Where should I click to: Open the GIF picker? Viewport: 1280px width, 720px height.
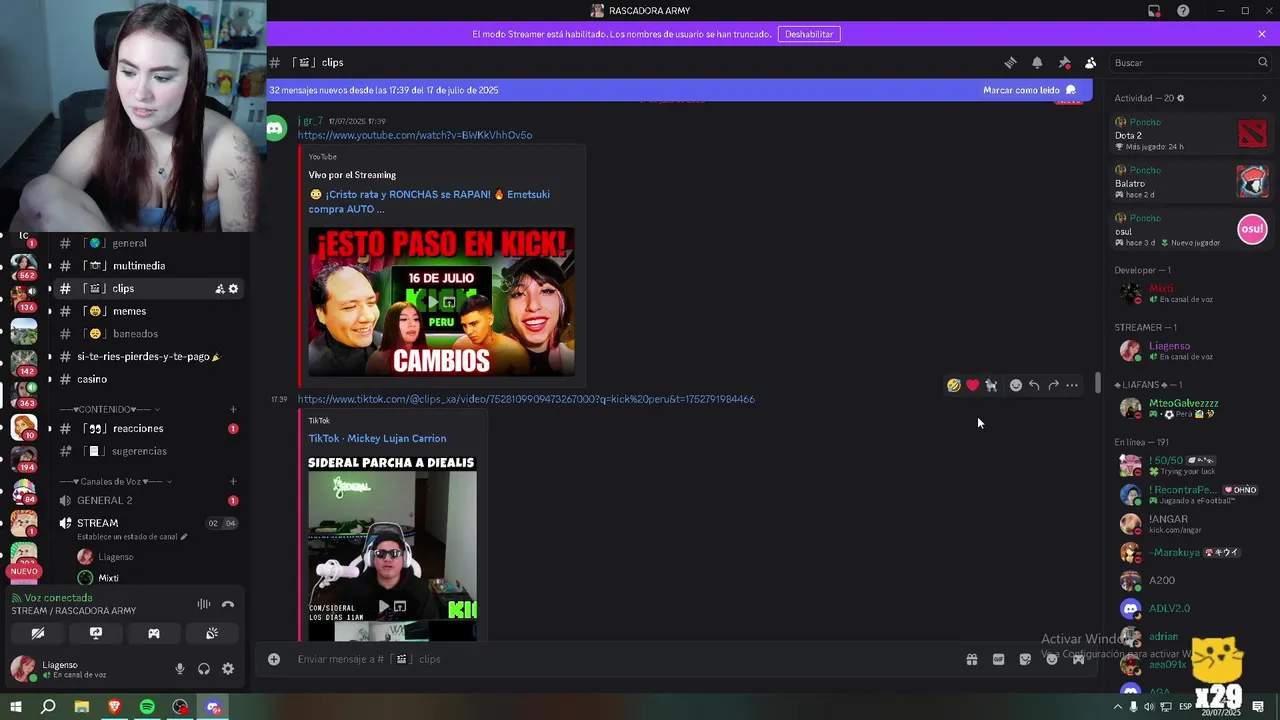(x=998, y=659)
